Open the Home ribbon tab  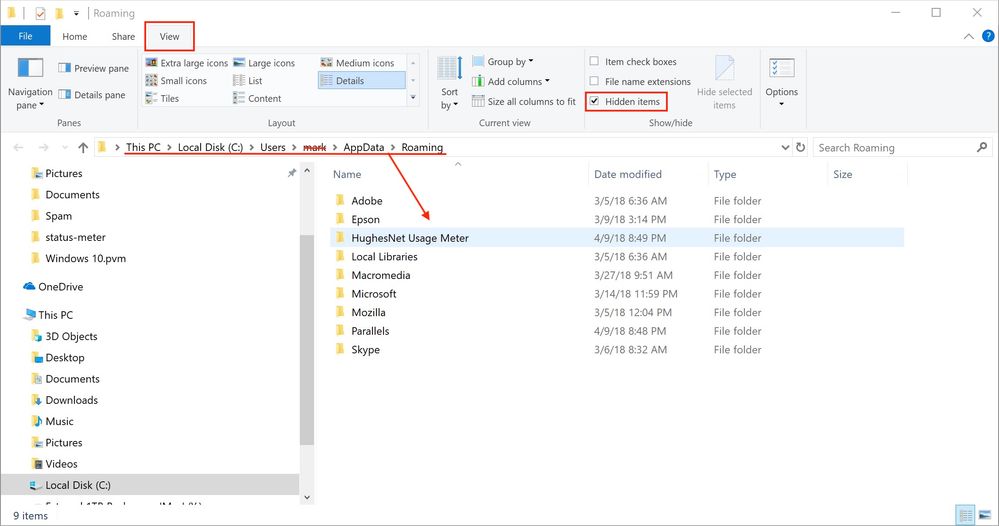click(75, 37)
